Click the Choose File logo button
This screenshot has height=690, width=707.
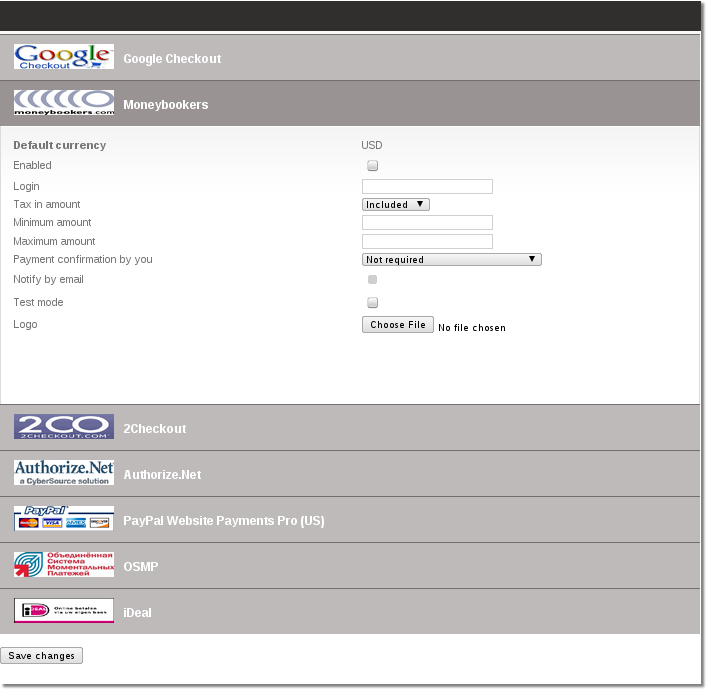tap(398, 325)
